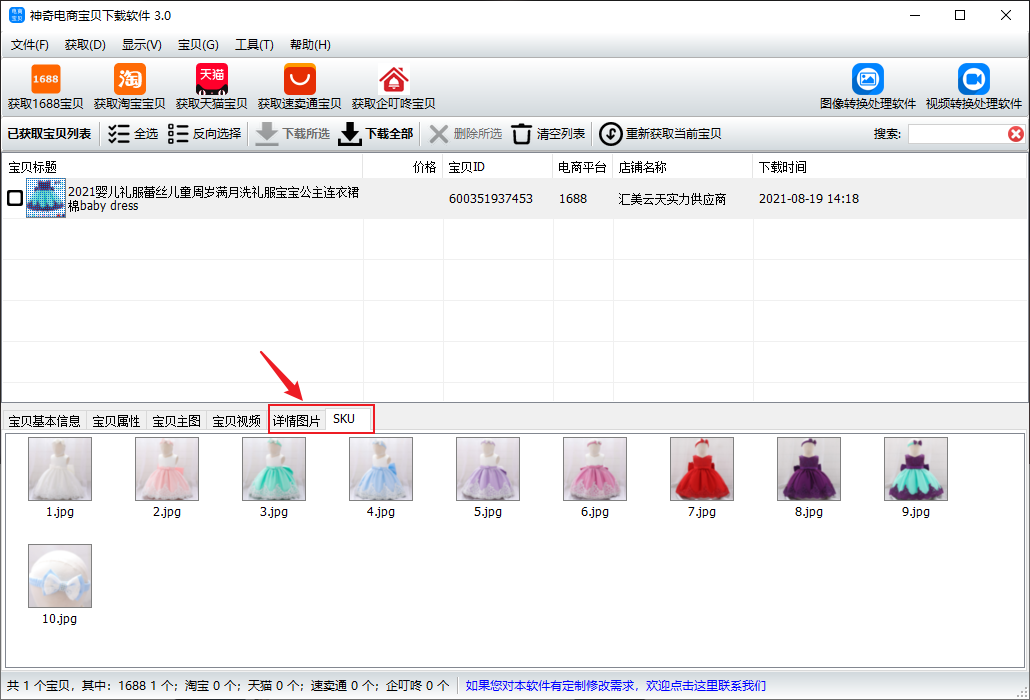Open the 宝贝(G) menu
The height and width of the screenshot is (700, 1030).
click(x=198, y=45)
